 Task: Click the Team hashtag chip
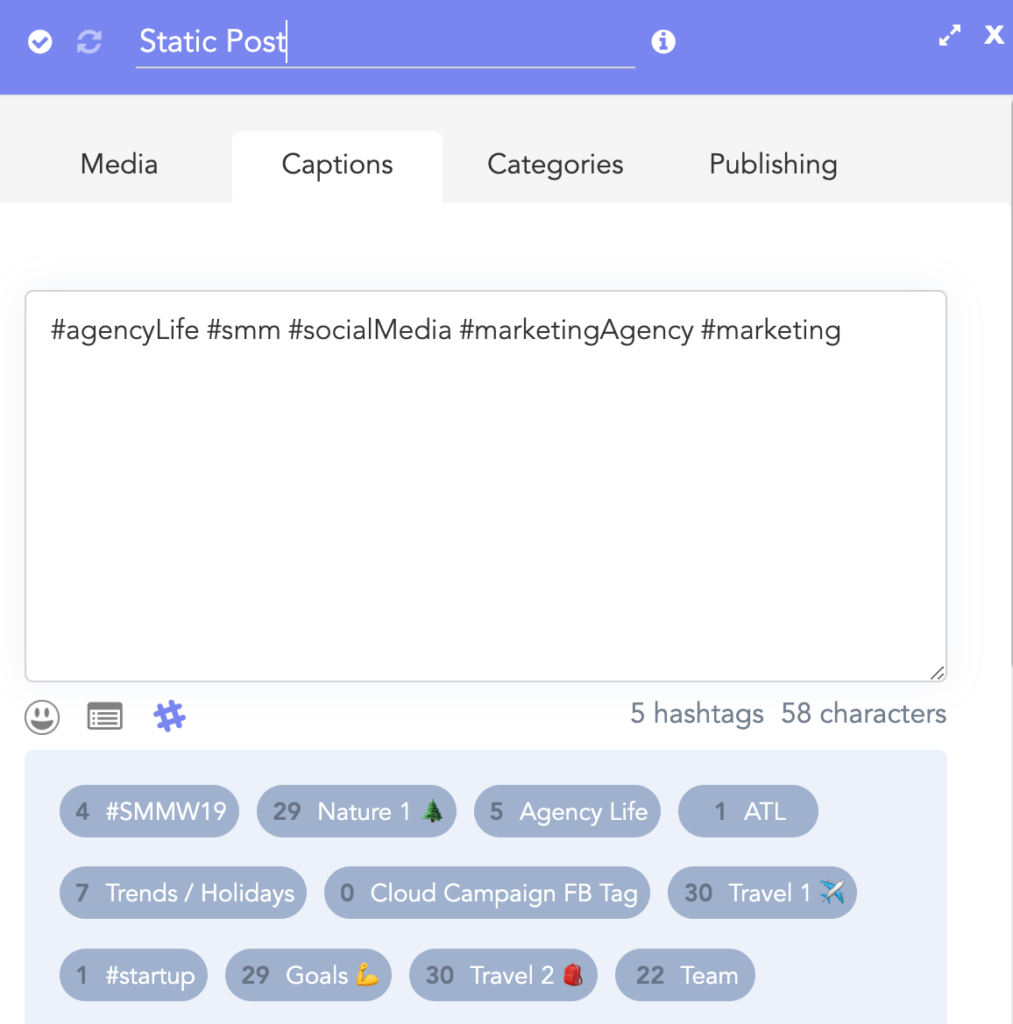(685, 975)
